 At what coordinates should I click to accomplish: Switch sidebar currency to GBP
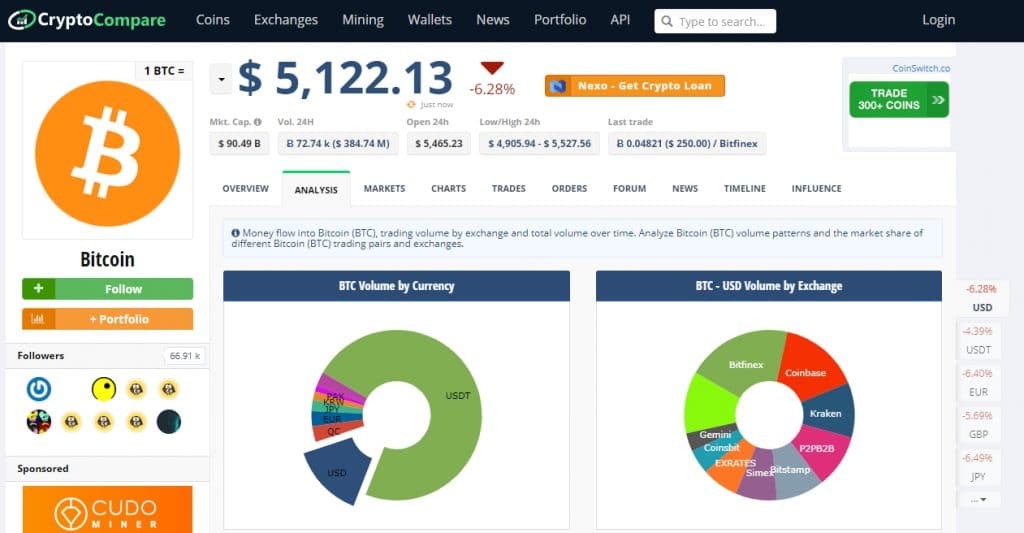pos(977,426)
